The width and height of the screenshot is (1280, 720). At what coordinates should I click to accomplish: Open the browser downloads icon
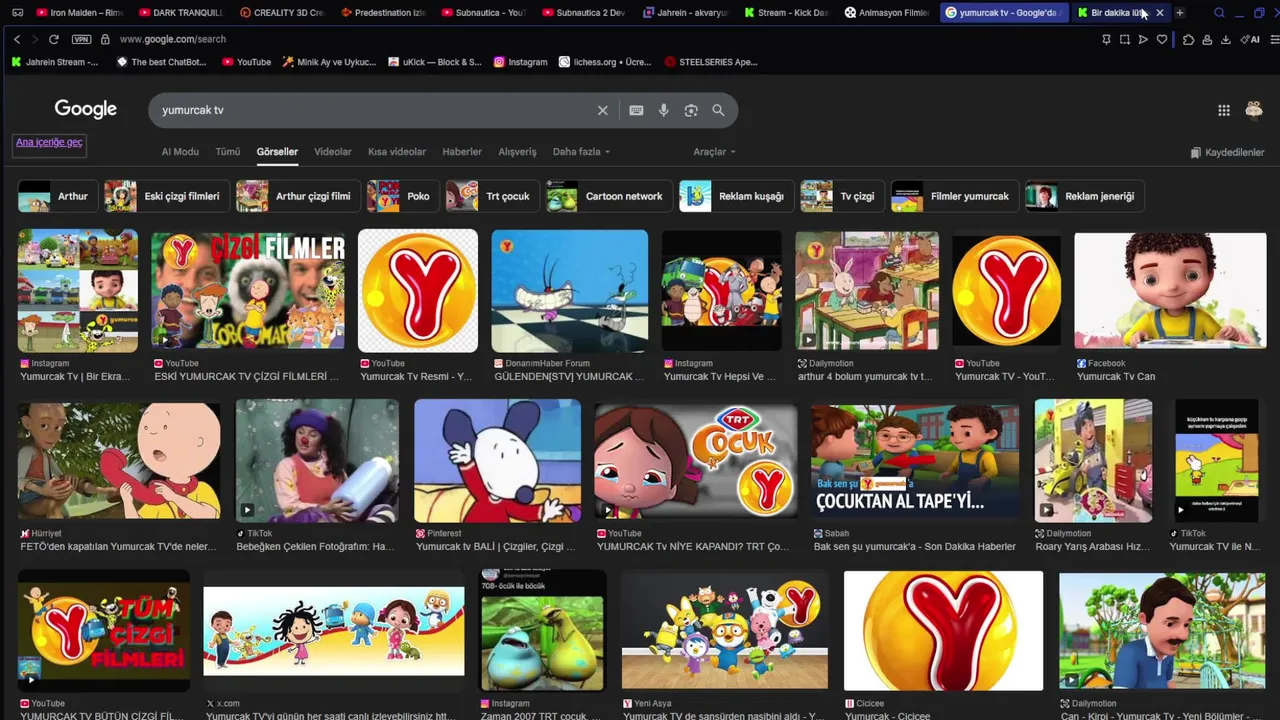pyautogui.click(x=1225, y=39)
